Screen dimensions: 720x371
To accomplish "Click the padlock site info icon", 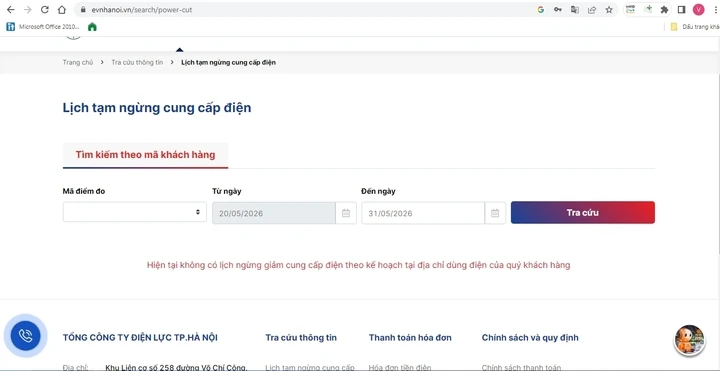I will pos(82,10).
